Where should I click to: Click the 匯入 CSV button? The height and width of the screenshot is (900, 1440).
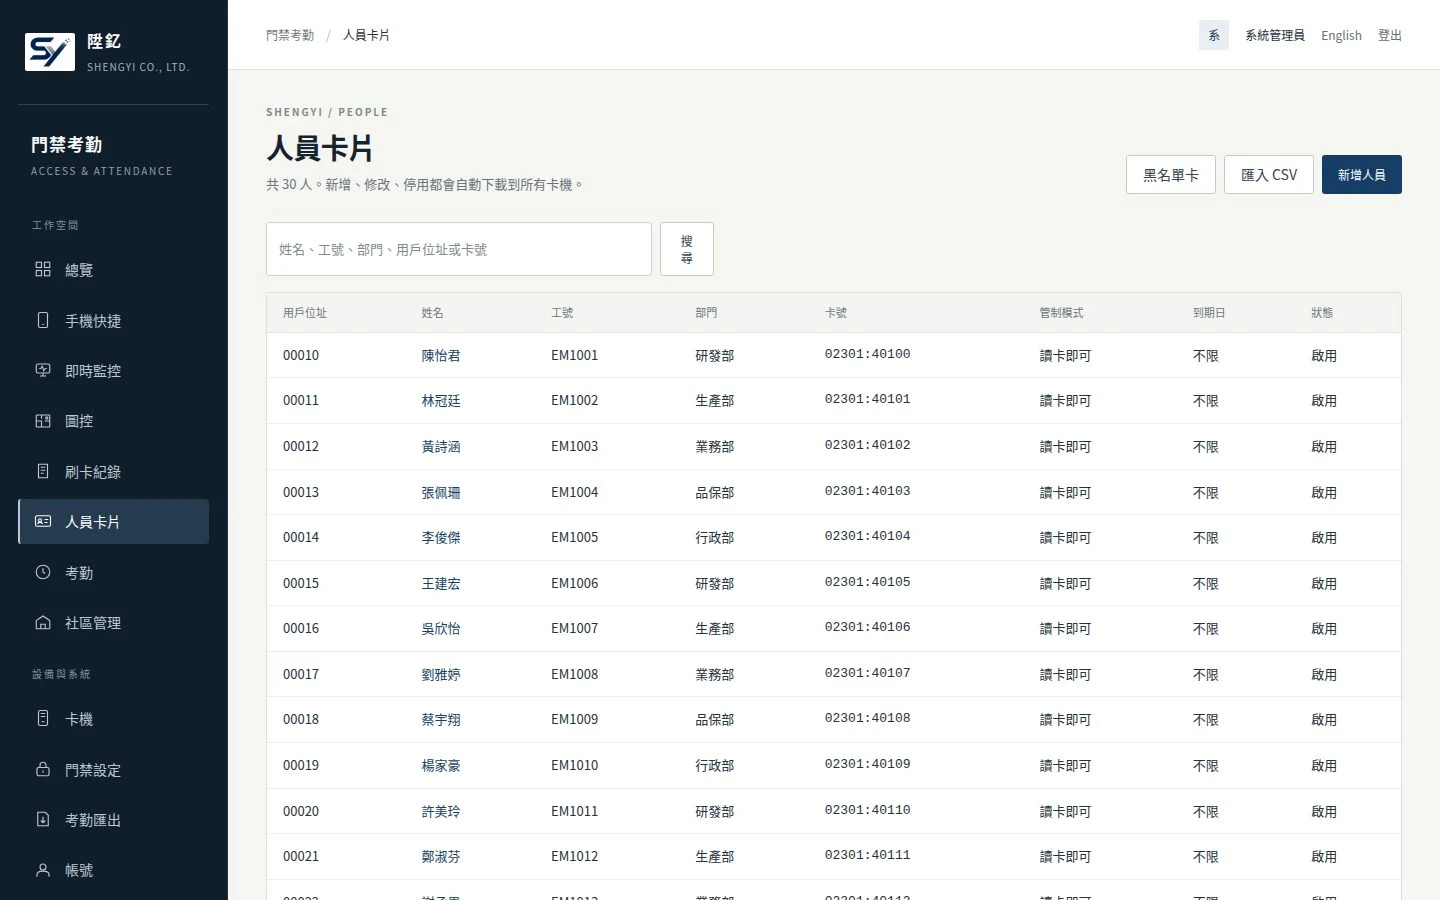click(1269, 175)
